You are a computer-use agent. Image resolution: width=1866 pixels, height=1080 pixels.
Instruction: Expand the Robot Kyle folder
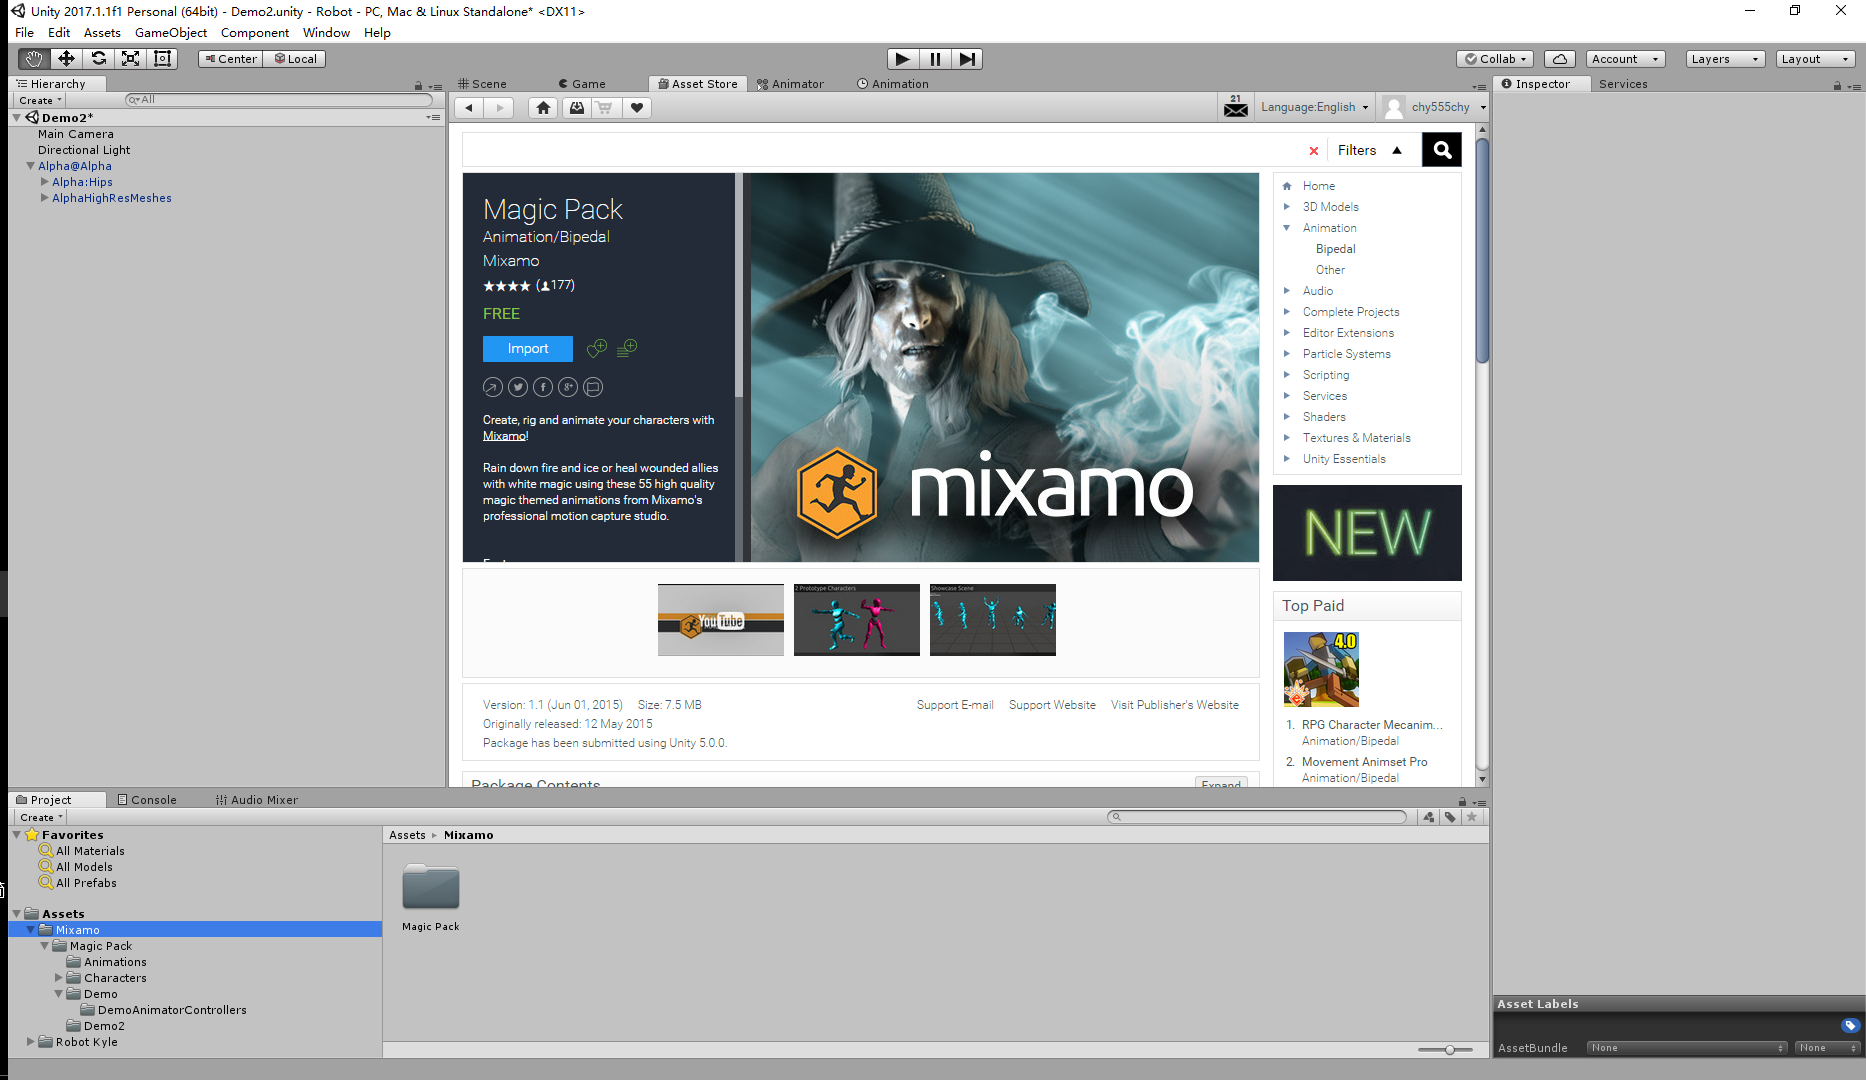pos(30,1042)
